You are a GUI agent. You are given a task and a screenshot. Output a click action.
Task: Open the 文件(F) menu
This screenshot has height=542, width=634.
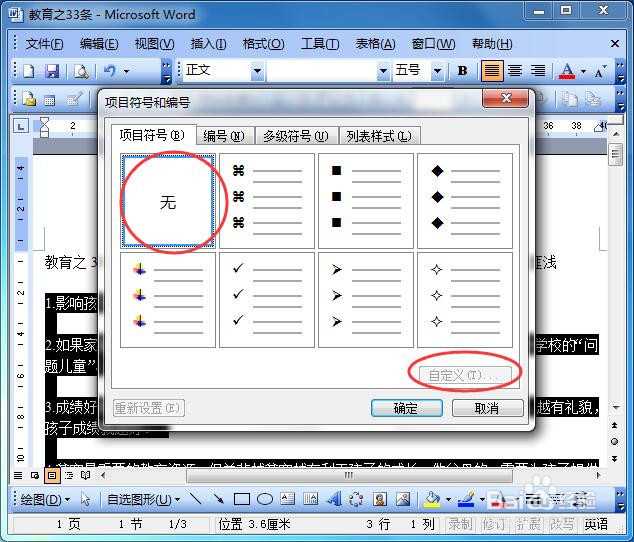pyautogui.click(x=44, y=44)
